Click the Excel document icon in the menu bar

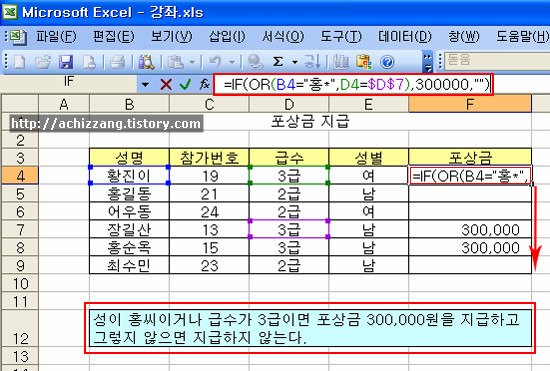pos(17,37)
